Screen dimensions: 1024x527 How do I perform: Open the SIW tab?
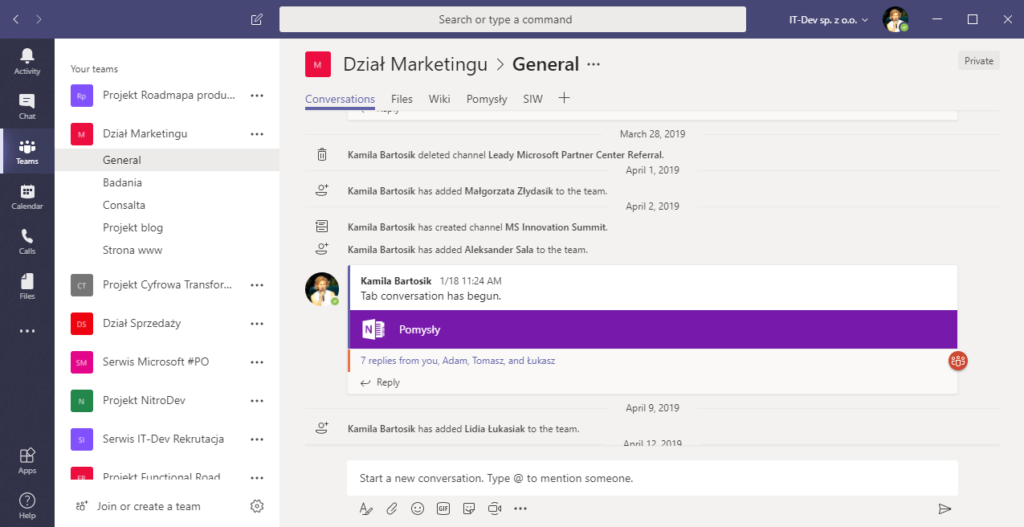click(x=533, y=99)
